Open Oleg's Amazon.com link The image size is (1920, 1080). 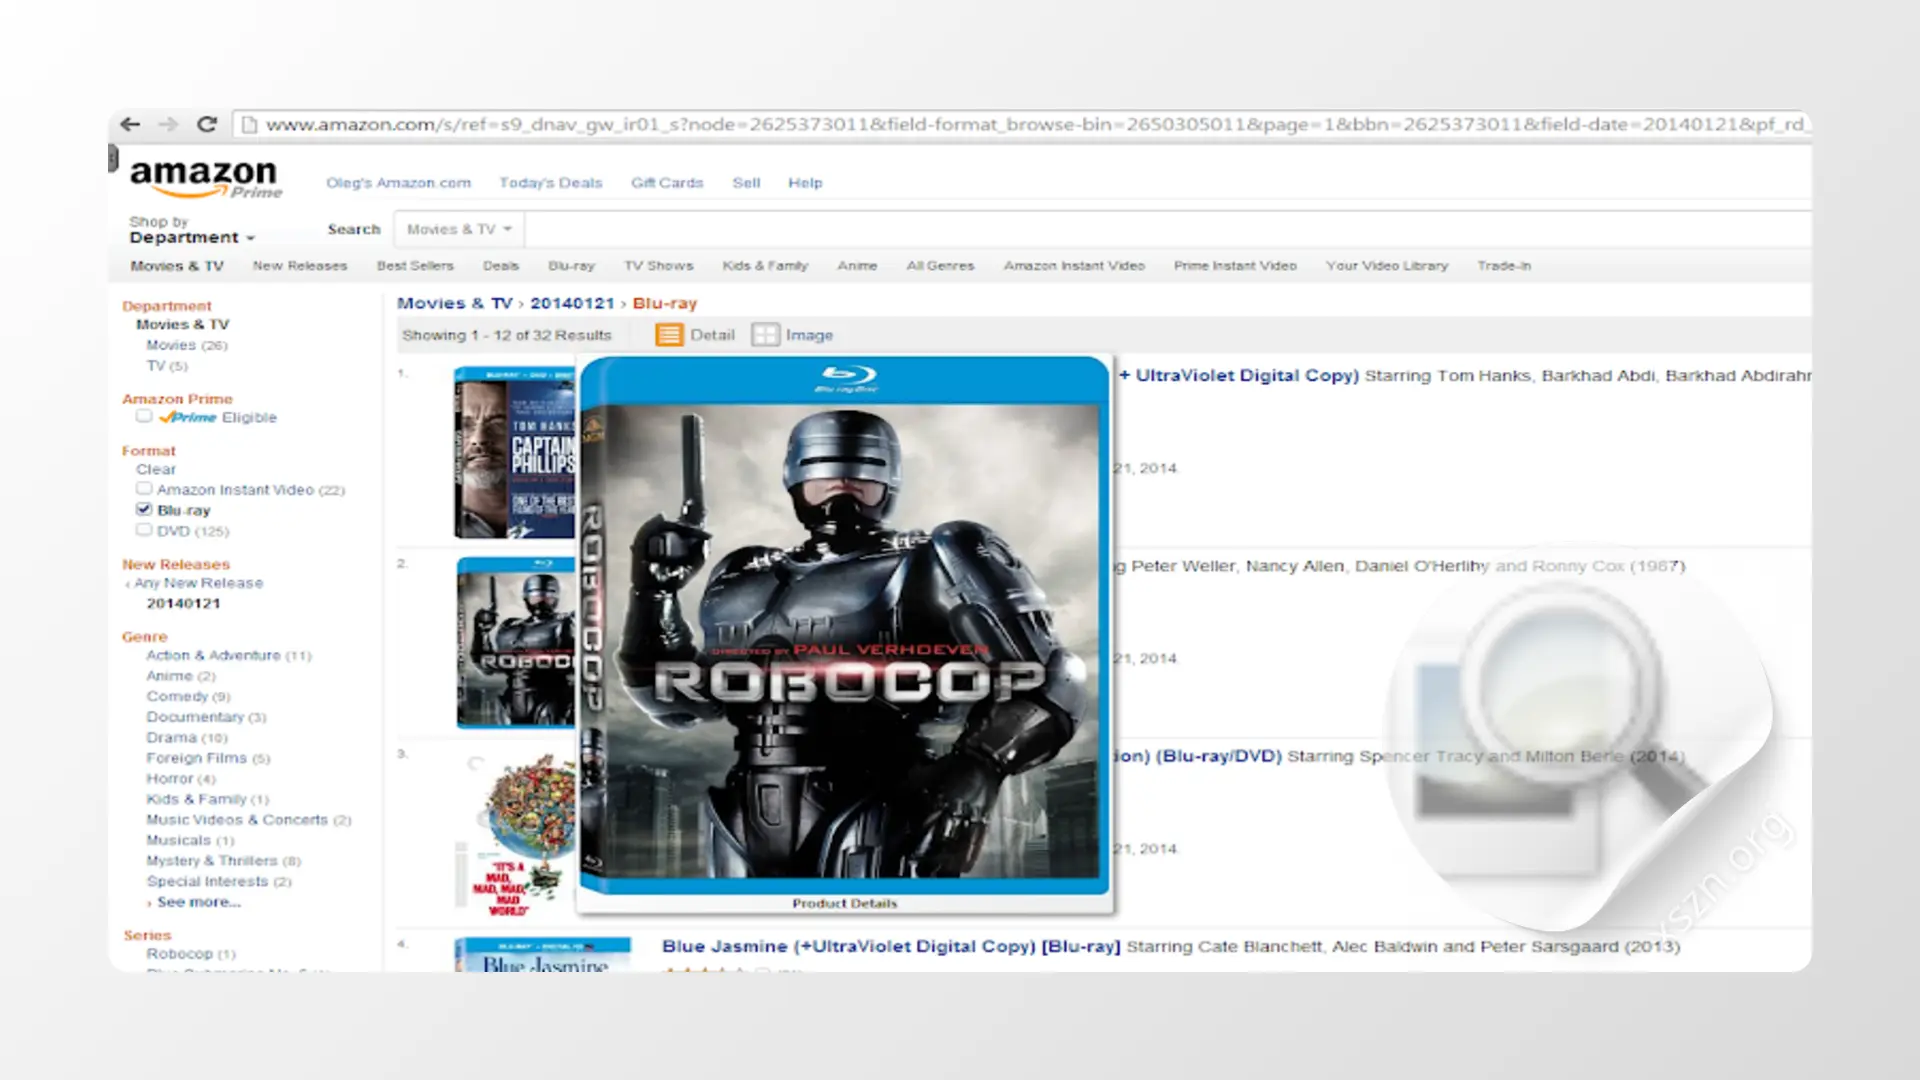398,183
